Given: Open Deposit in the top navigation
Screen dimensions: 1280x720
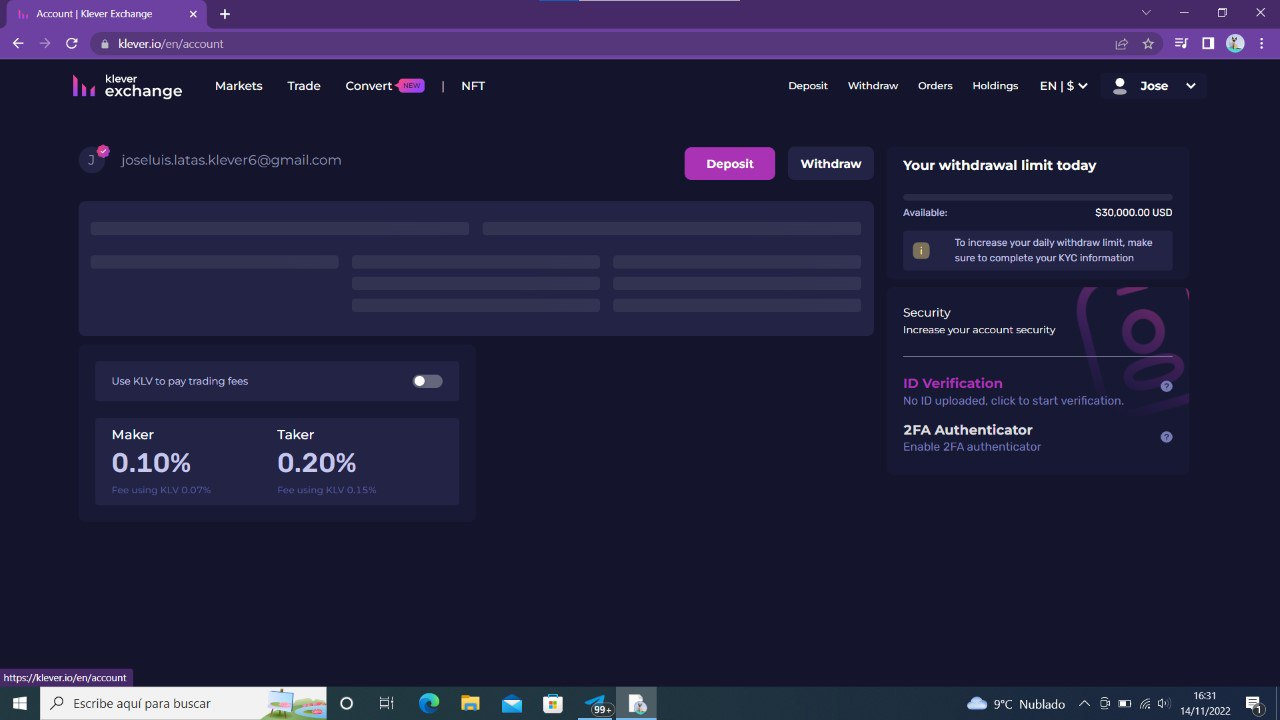Looking at the screenshot, I should pos(808,86).
